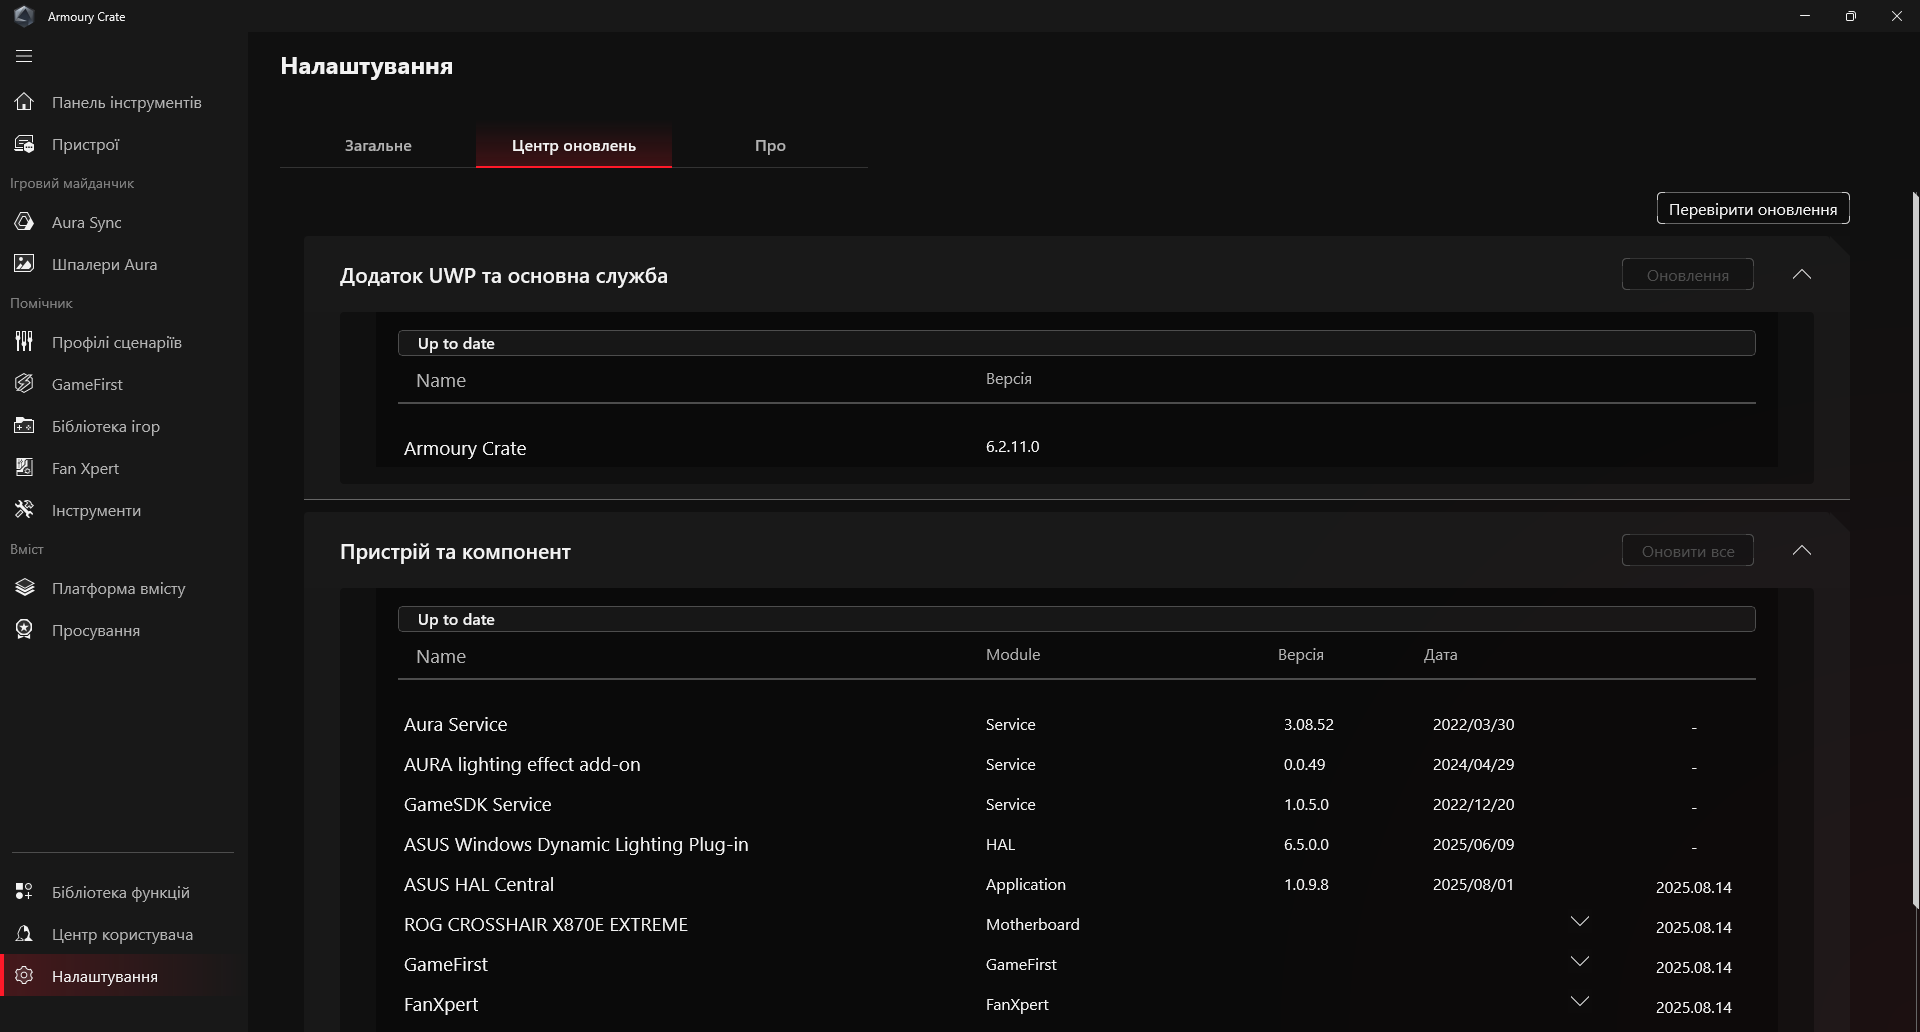Open the Інструменти tools icon

tap(24, 510)
